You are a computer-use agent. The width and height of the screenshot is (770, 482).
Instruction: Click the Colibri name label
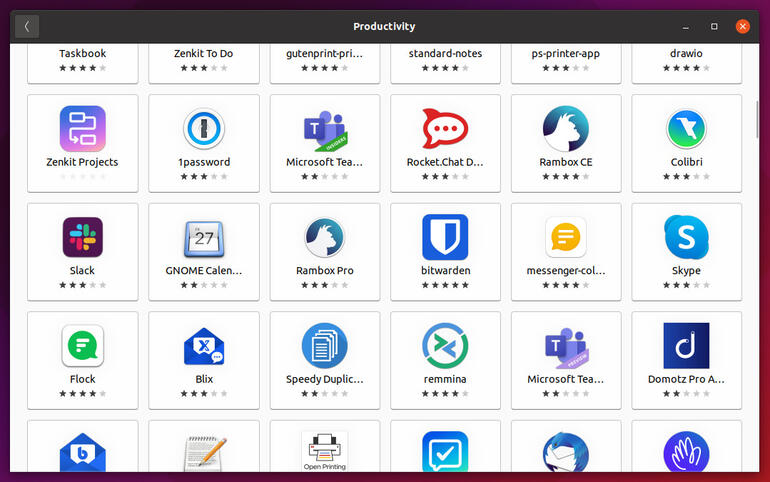[x=687, y=162]
